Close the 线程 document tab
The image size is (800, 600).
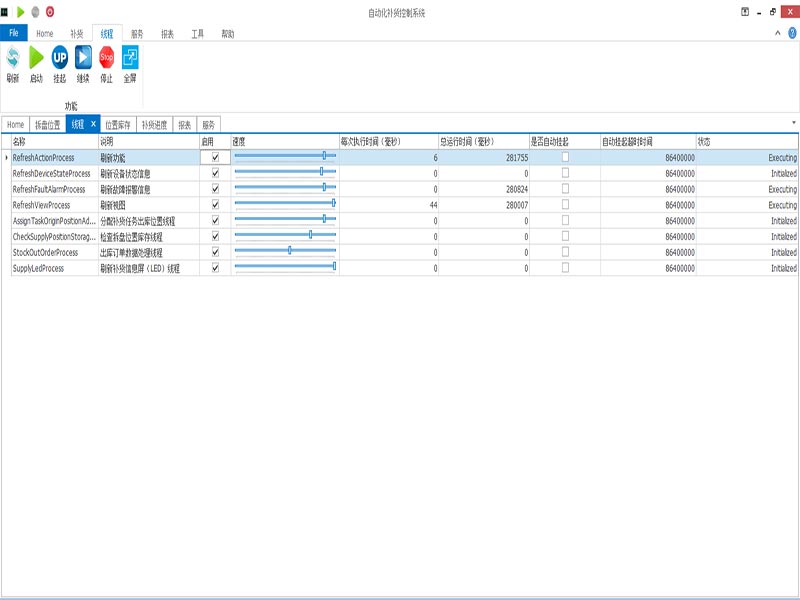tap(93, 124)
